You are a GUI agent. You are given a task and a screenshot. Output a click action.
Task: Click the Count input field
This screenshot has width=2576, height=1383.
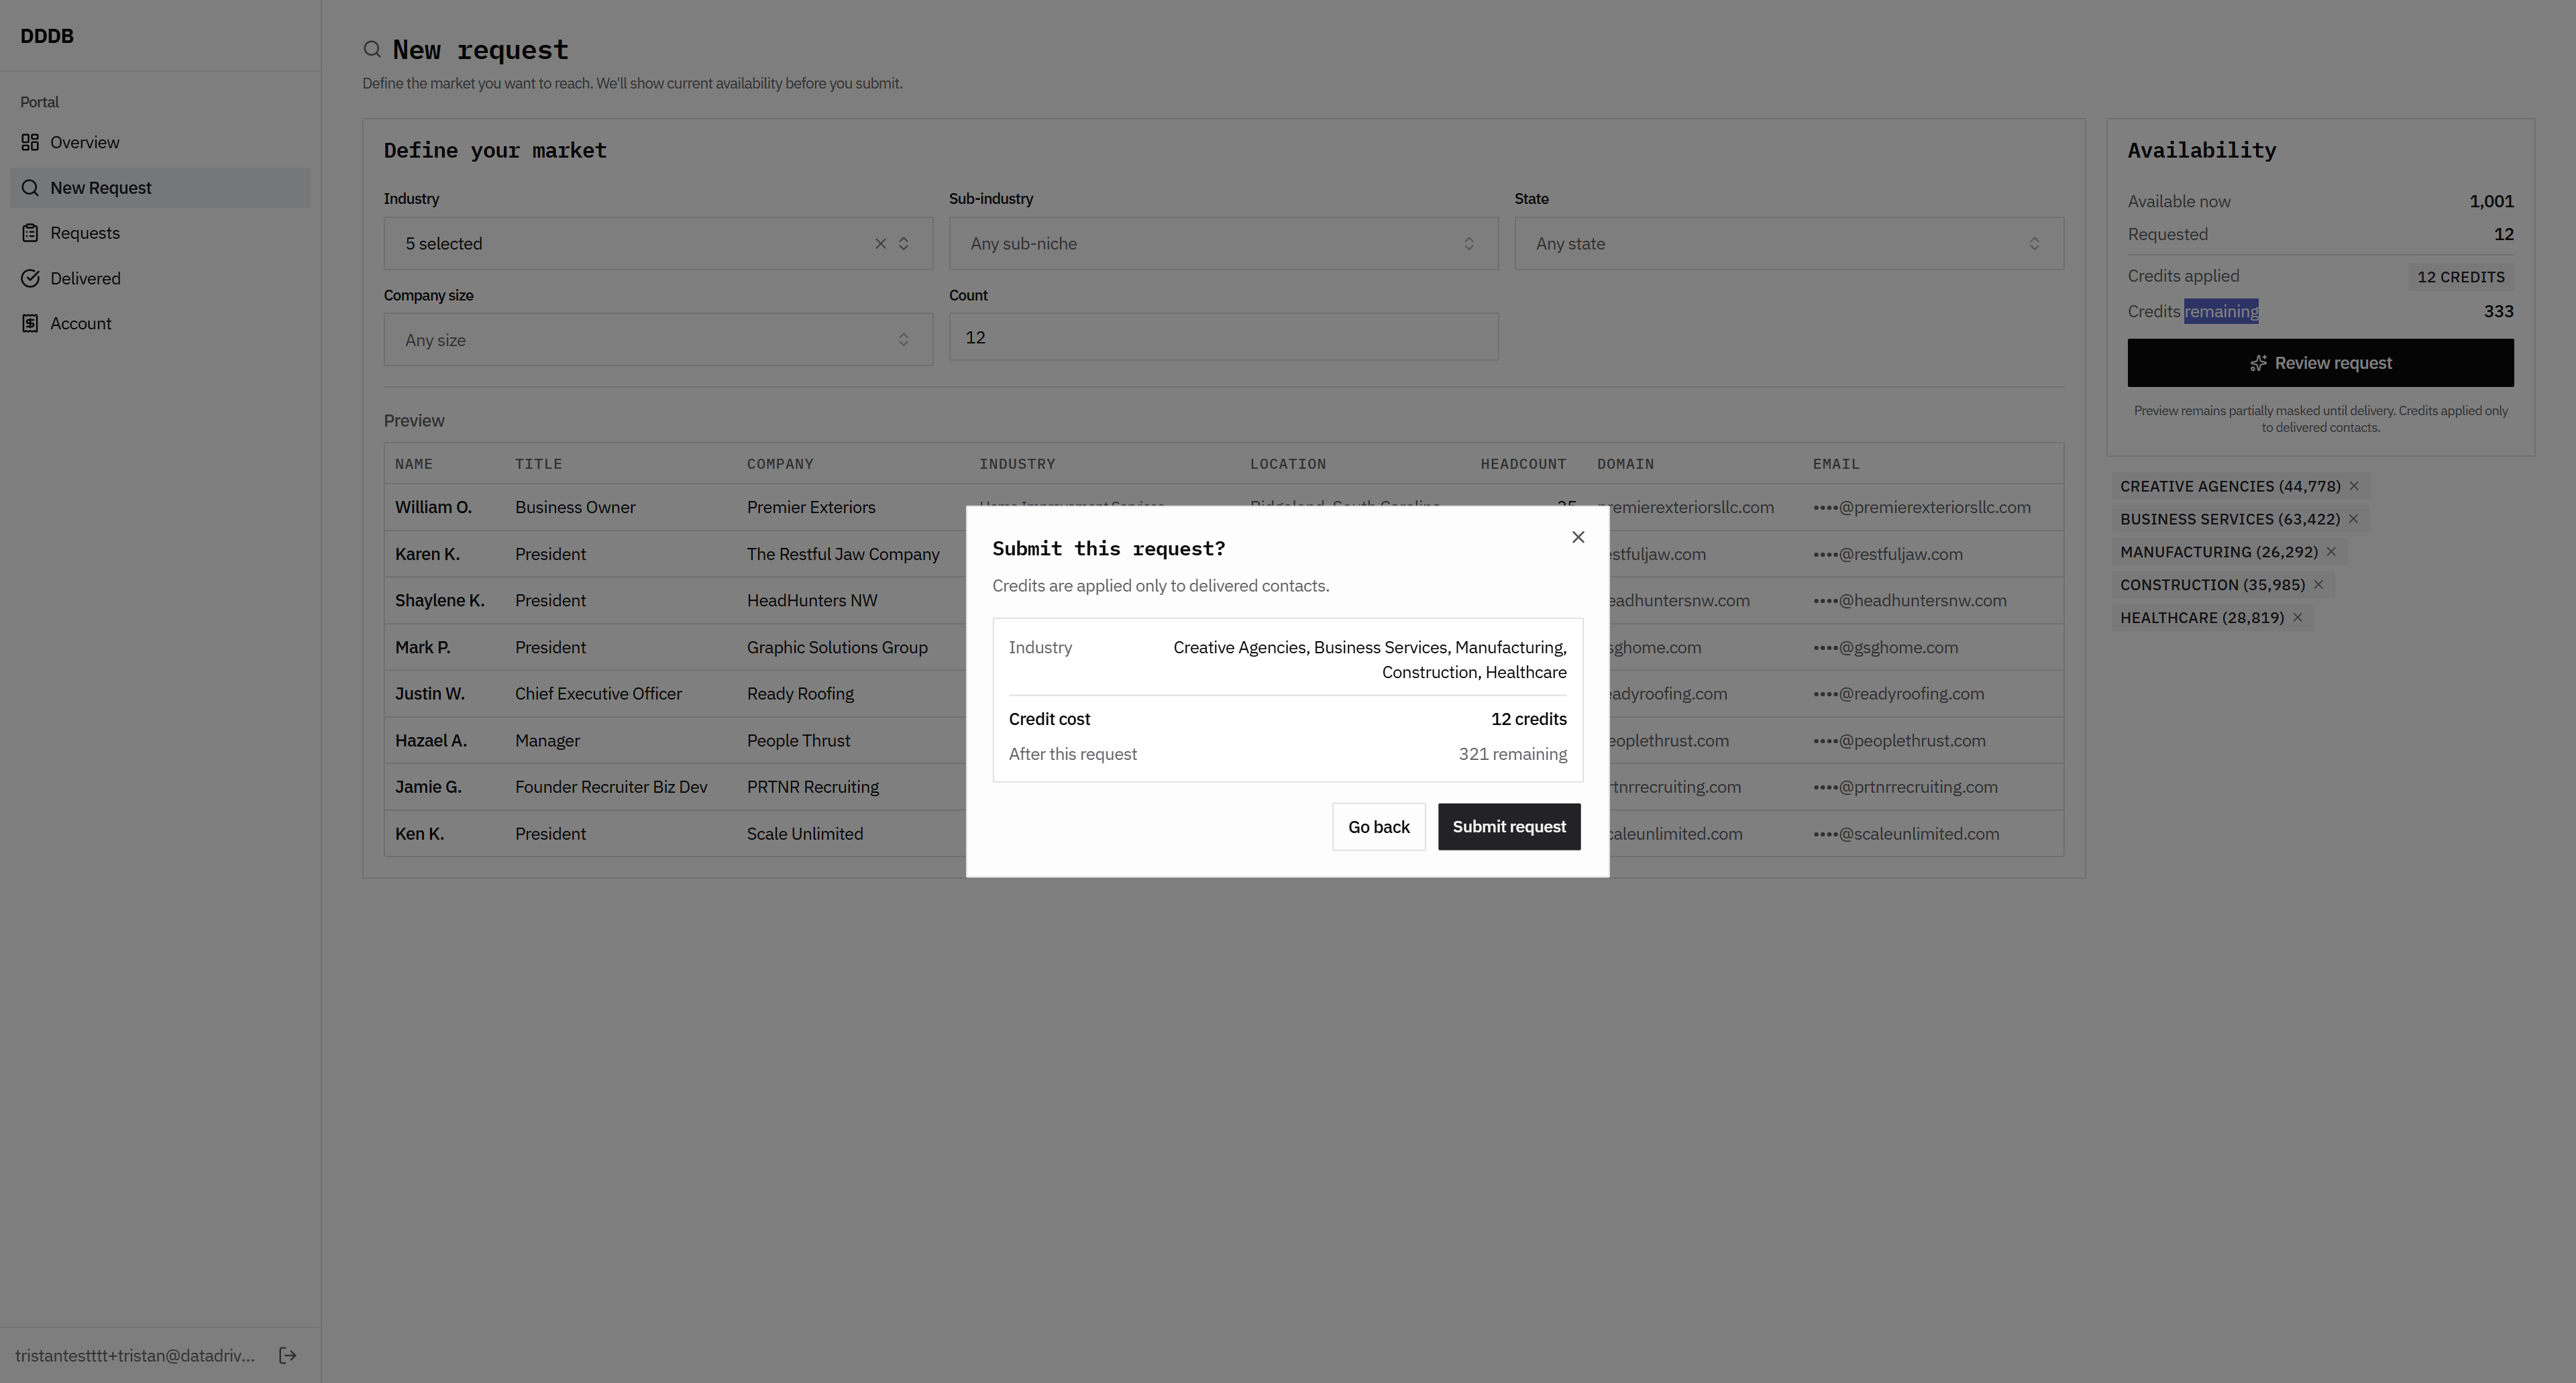(1222, 337)
